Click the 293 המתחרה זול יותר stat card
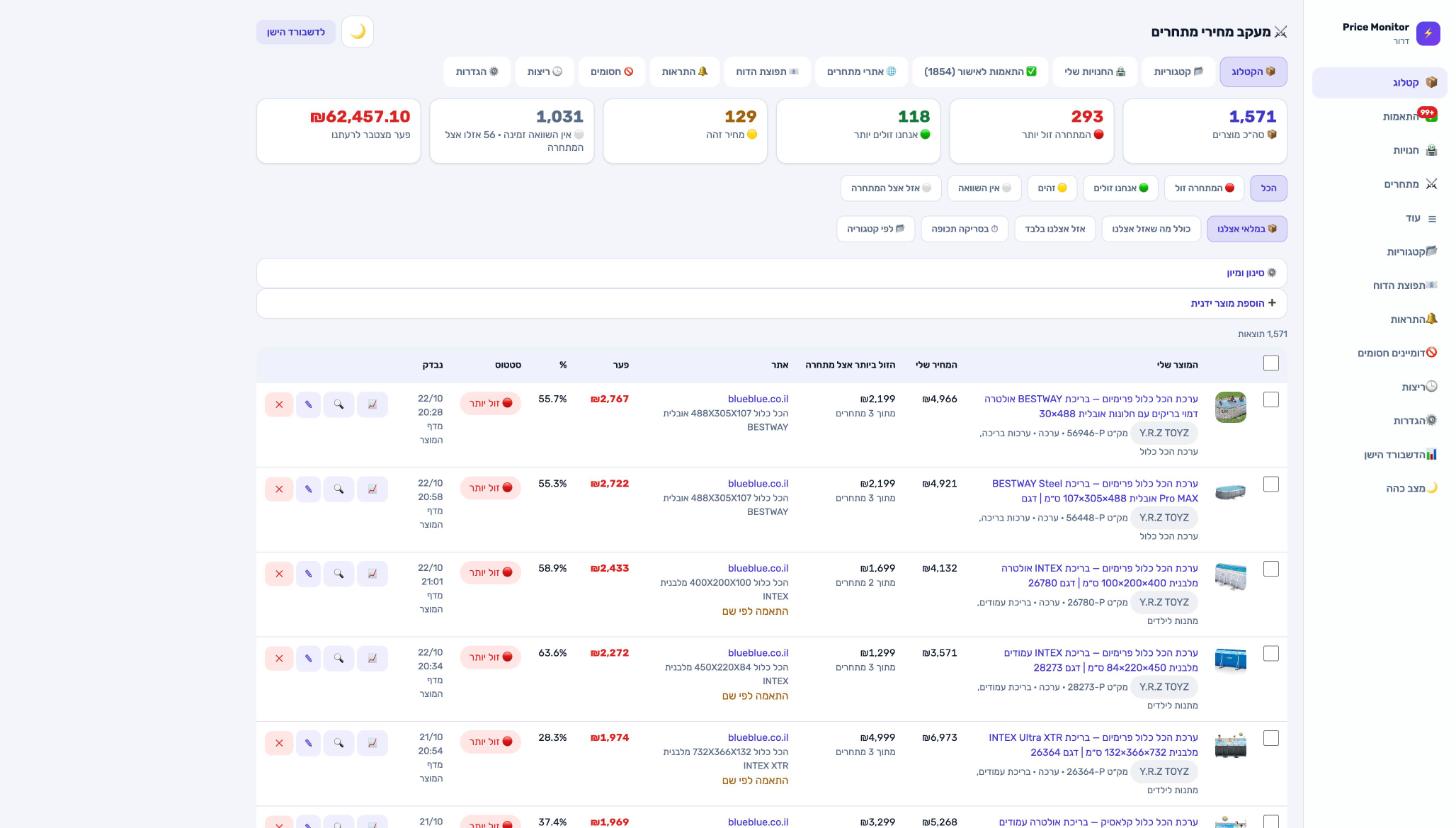This screenshot has width=1456, height=828. pyautogui.click(x=1031, y=130)
